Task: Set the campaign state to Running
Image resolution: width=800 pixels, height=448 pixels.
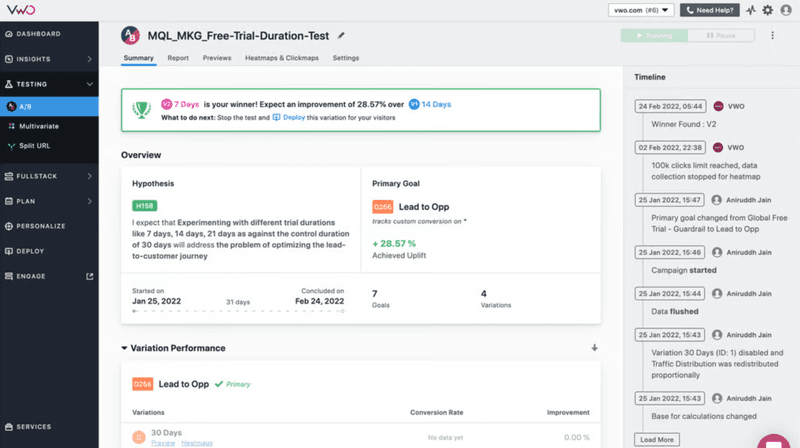Action: pyautogui.click(x=654, y=35)
